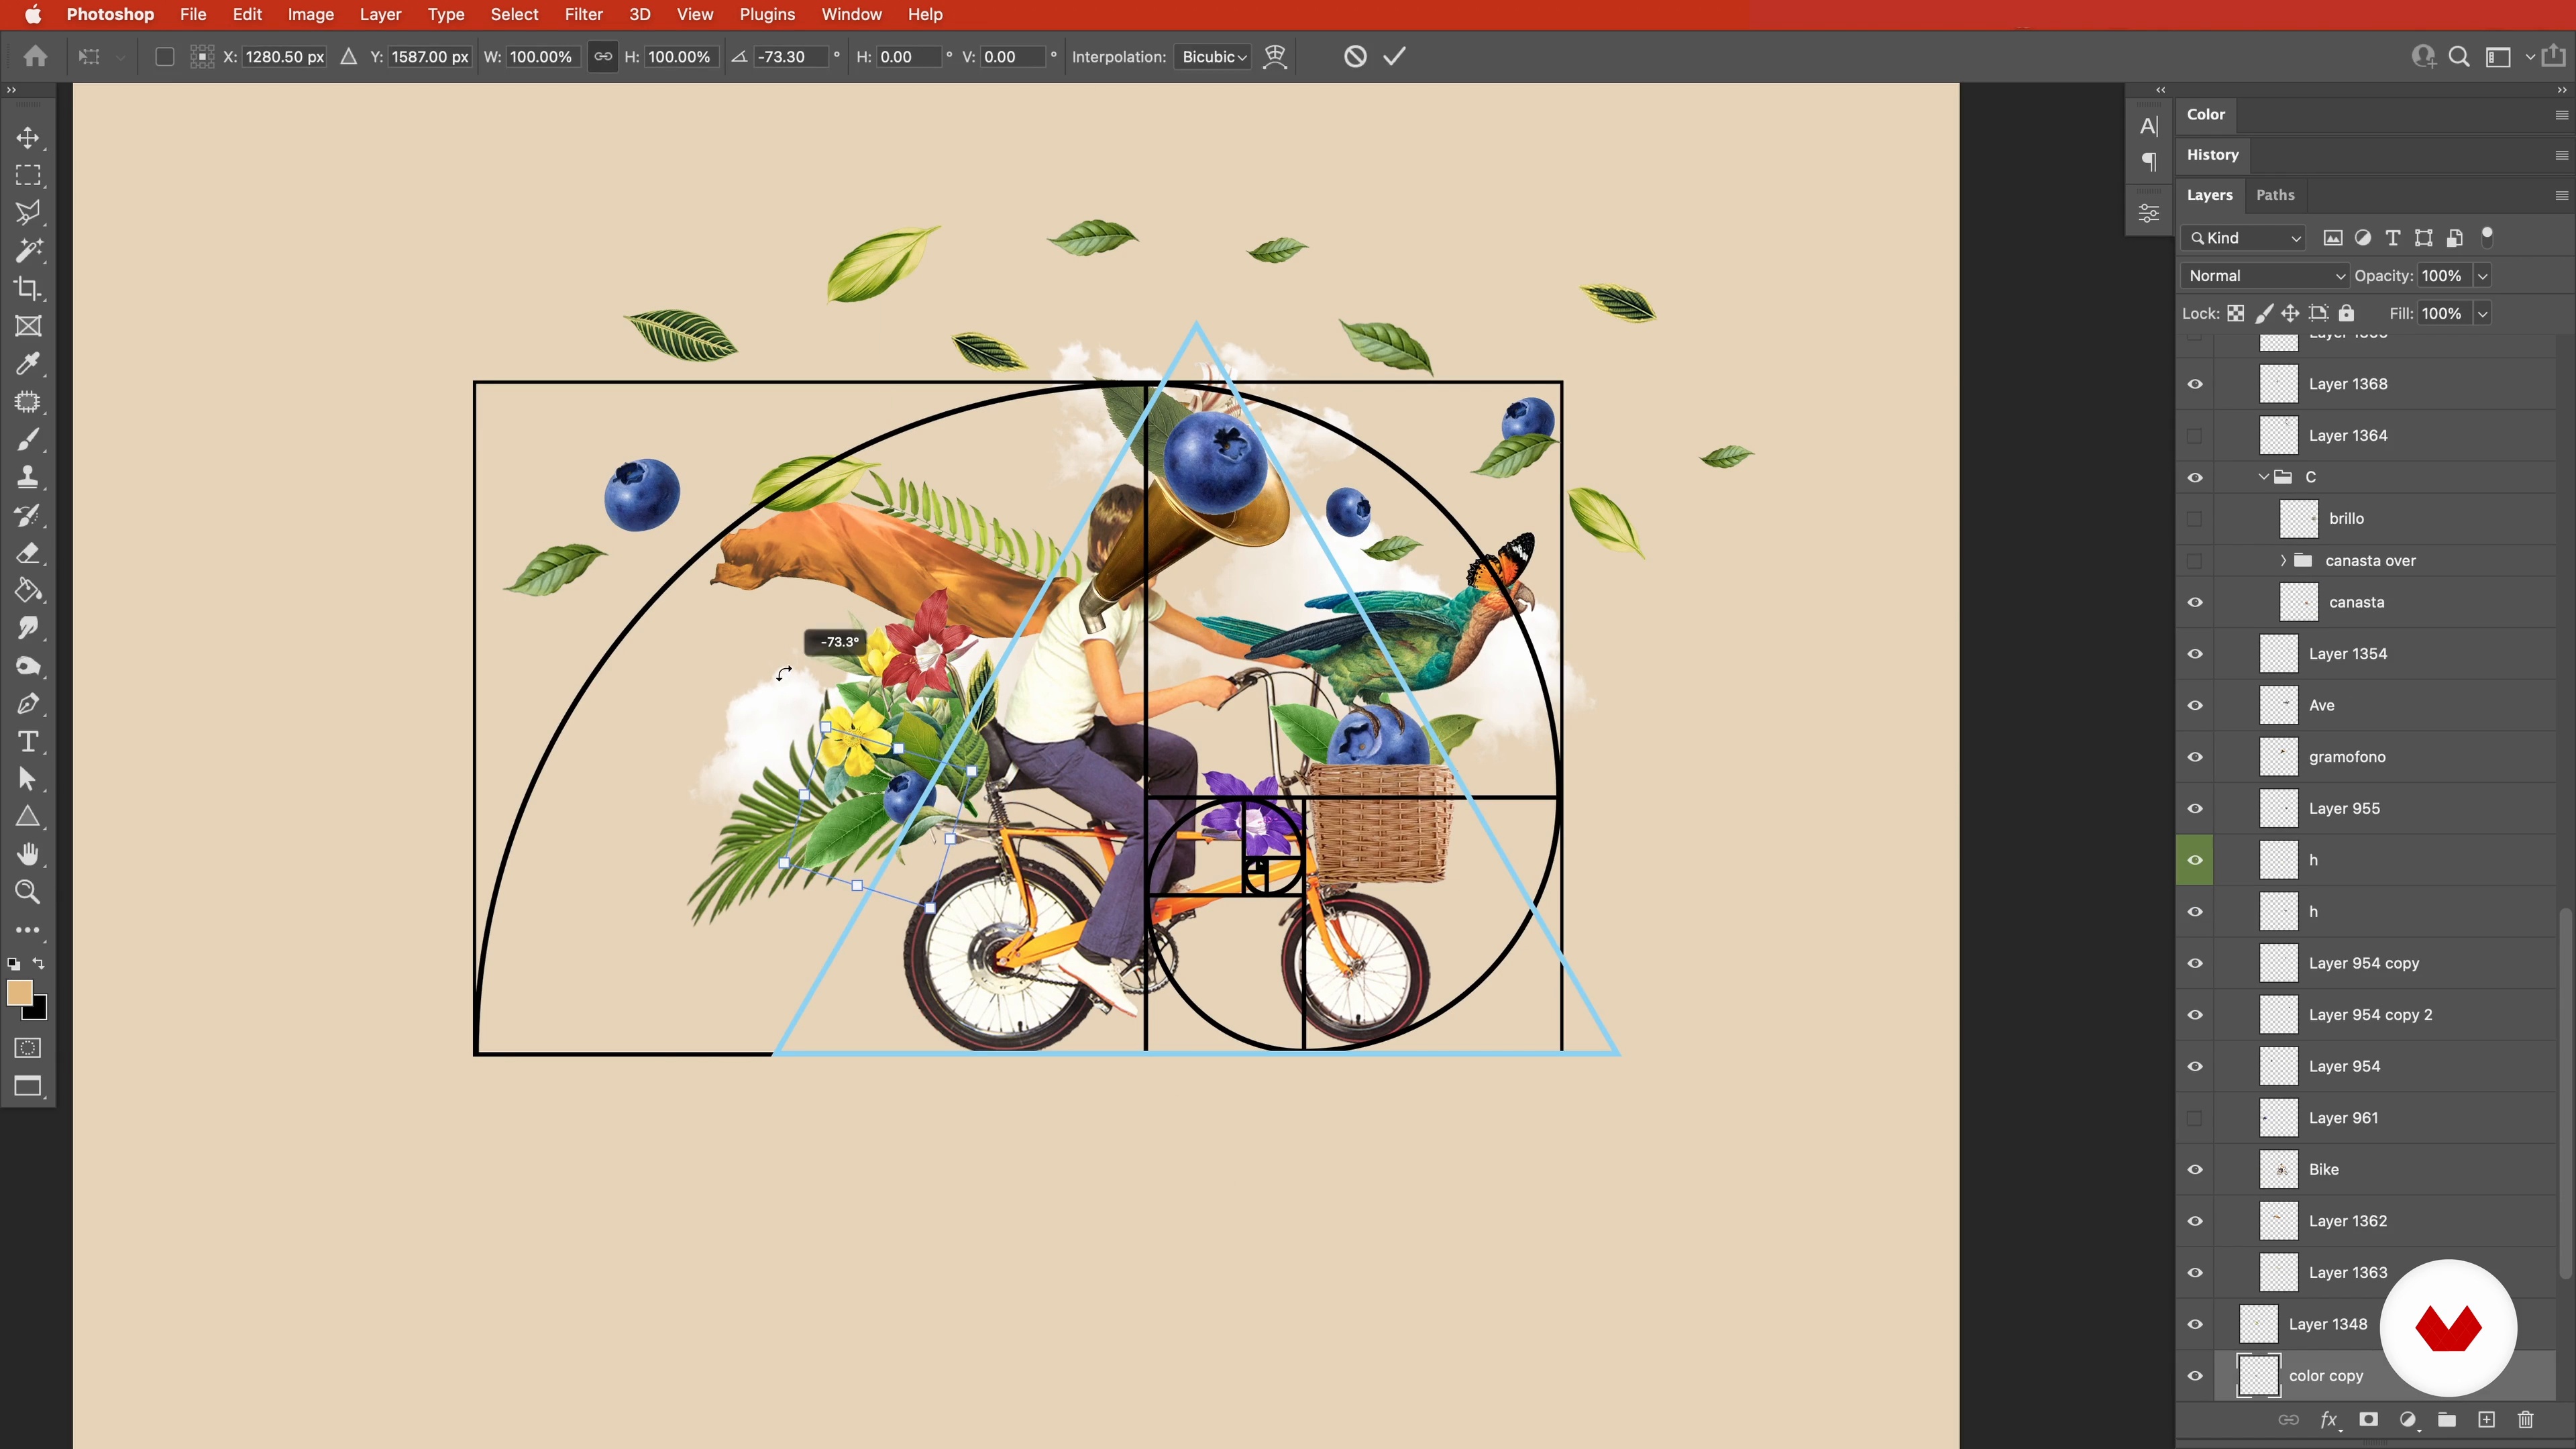Hide the Ave layer eye
The height and width of the screenshot is (1449, 2576).
pos(2195,706)
